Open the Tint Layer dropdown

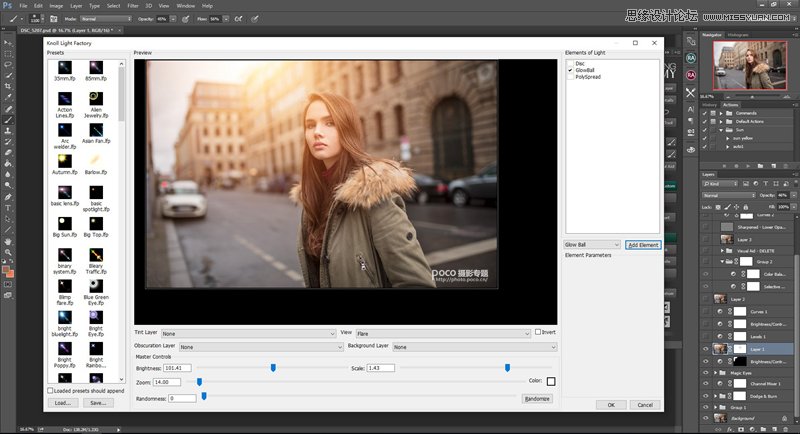click(x=248, y=333)
